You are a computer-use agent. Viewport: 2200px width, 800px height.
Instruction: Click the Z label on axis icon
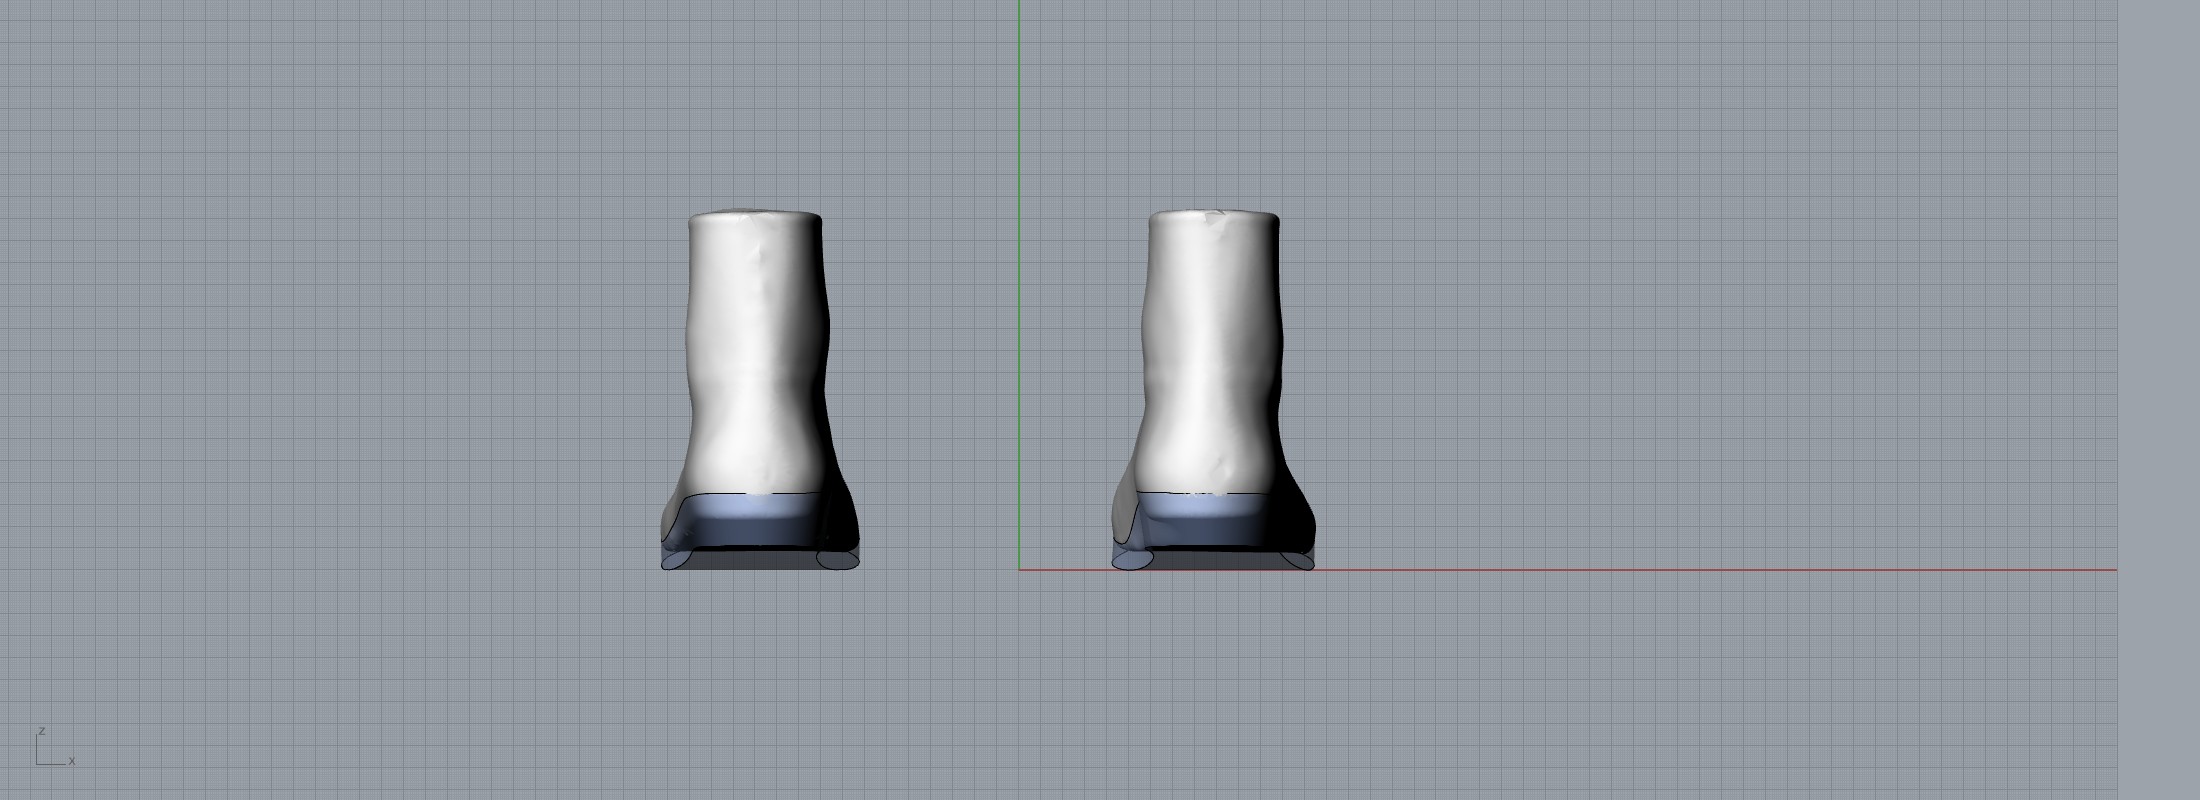[x=42, y=732]
